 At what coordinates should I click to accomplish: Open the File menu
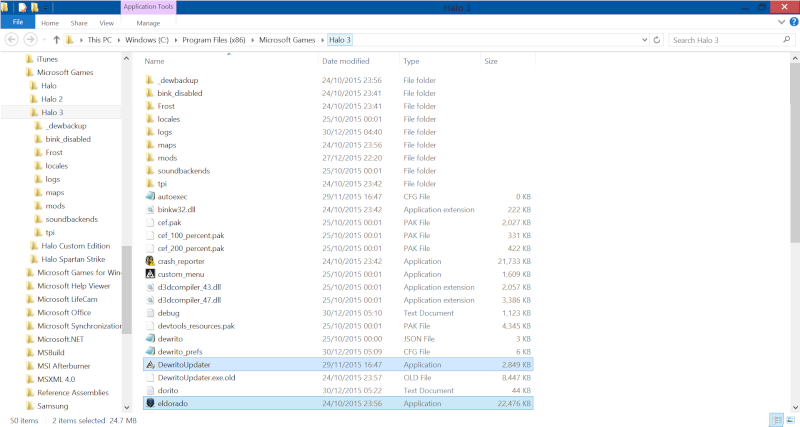18,22
